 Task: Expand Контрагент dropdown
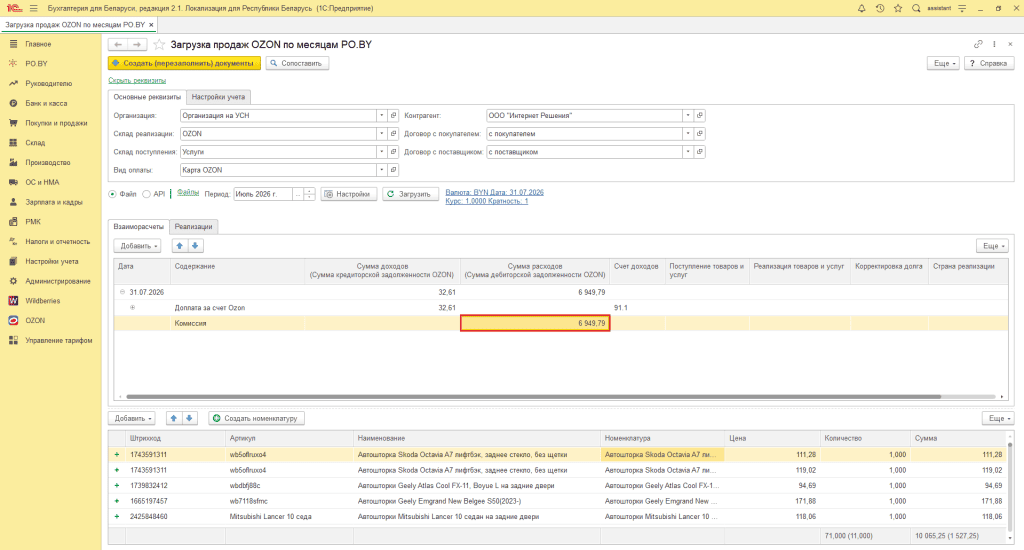point(688,115)
